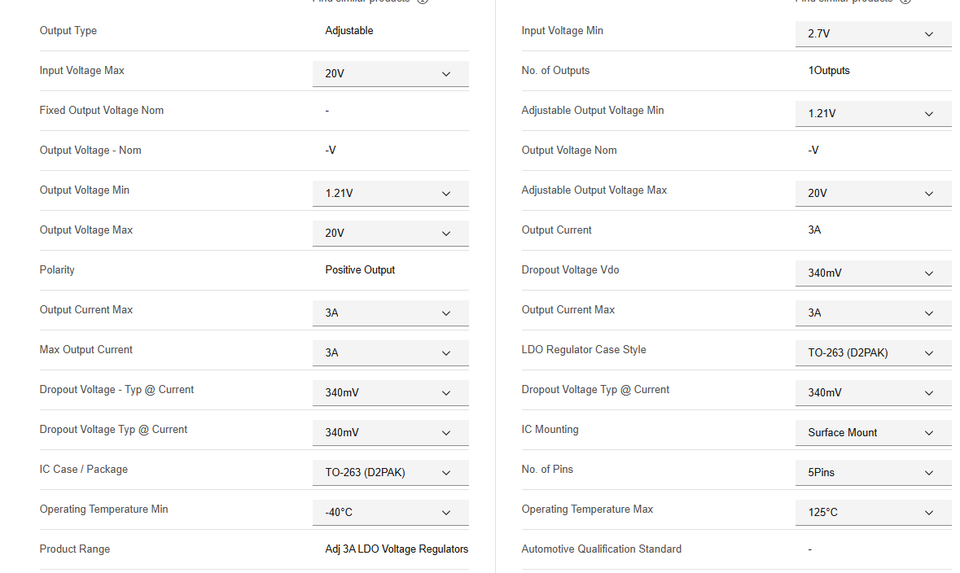Screen dimensions: 960x573
Task: Open the Dropout Voltage Vdo dropdown
Action: (872, 273)
